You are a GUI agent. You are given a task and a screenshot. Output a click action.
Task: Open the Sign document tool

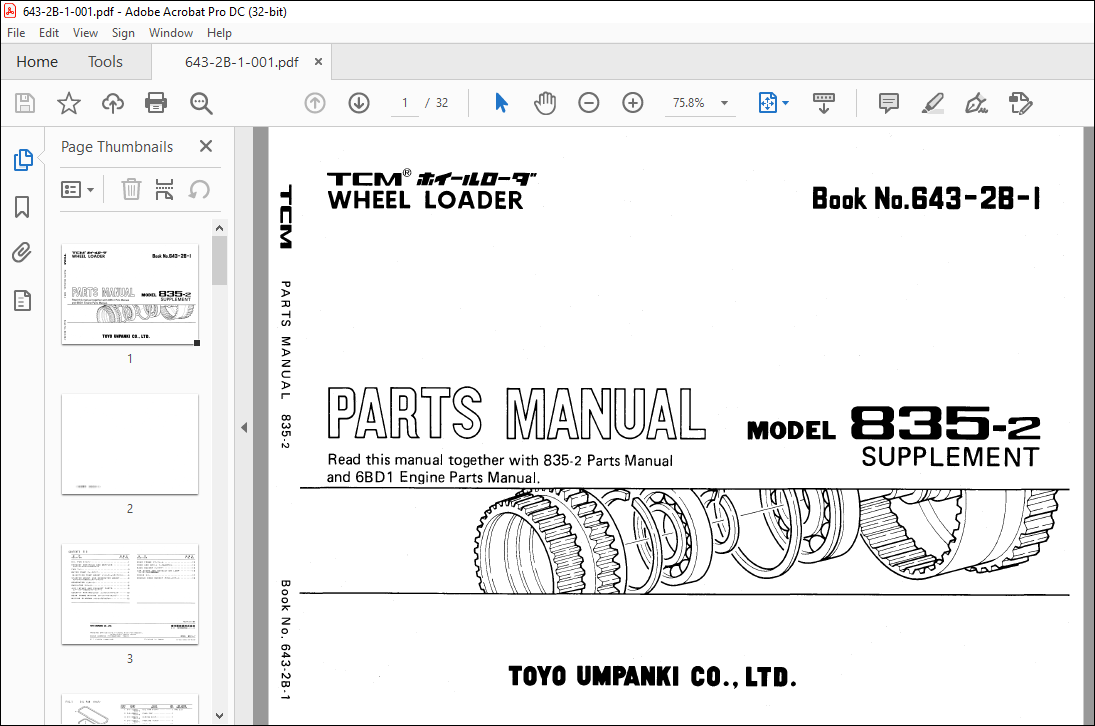(976, 103)
